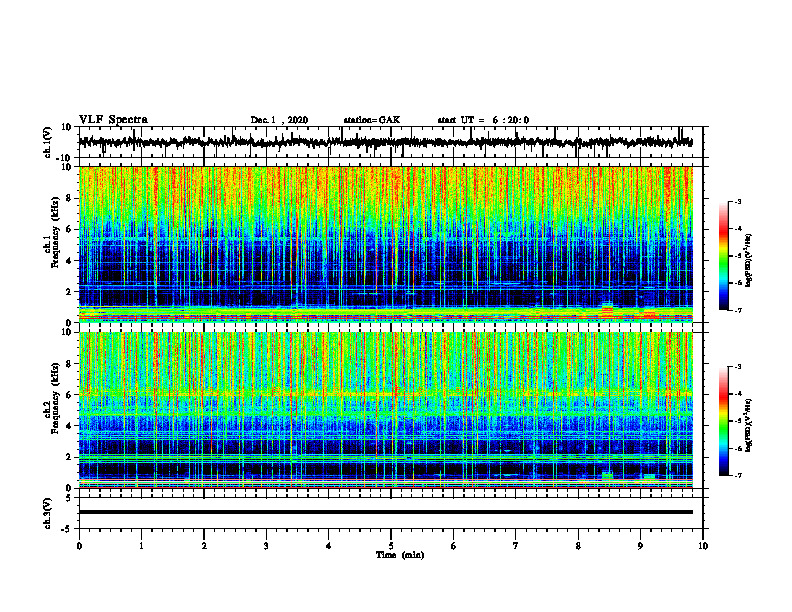Click time axis tick label "0"
The image size is (792, 612).
pos(79,546)
